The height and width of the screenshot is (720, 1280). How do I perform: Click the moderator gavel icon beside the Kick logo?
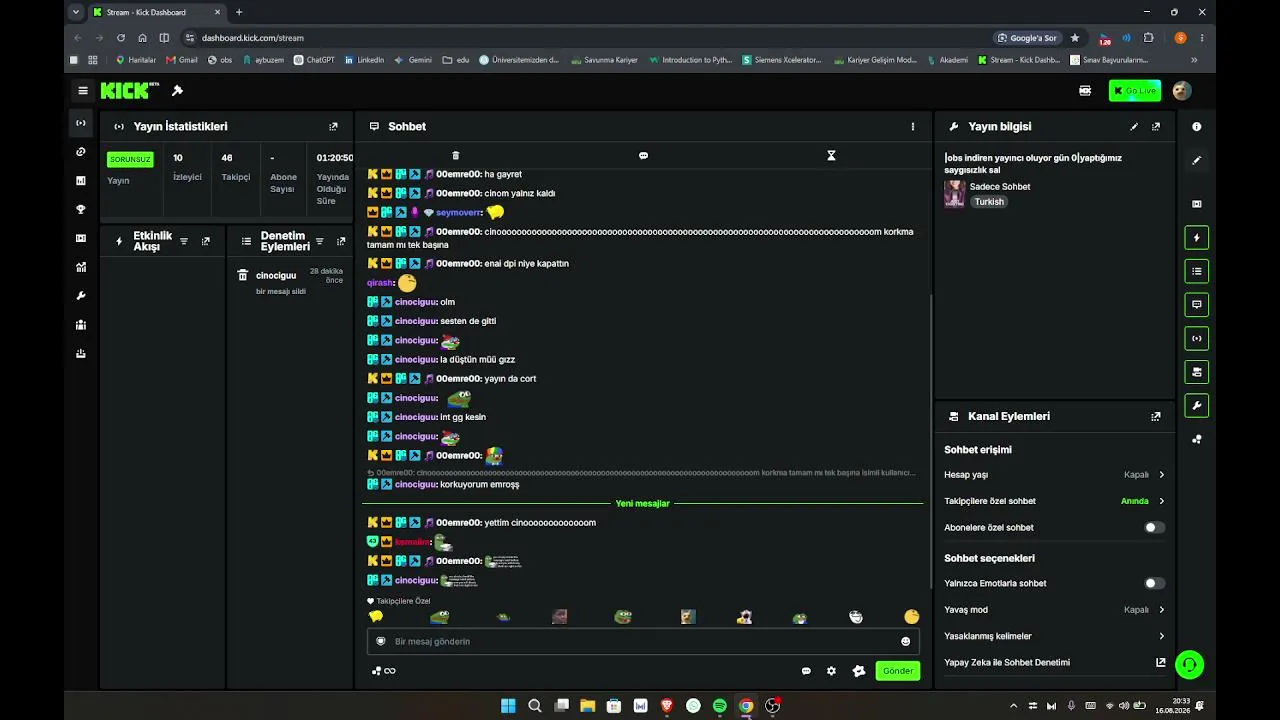tap(177, 91)
